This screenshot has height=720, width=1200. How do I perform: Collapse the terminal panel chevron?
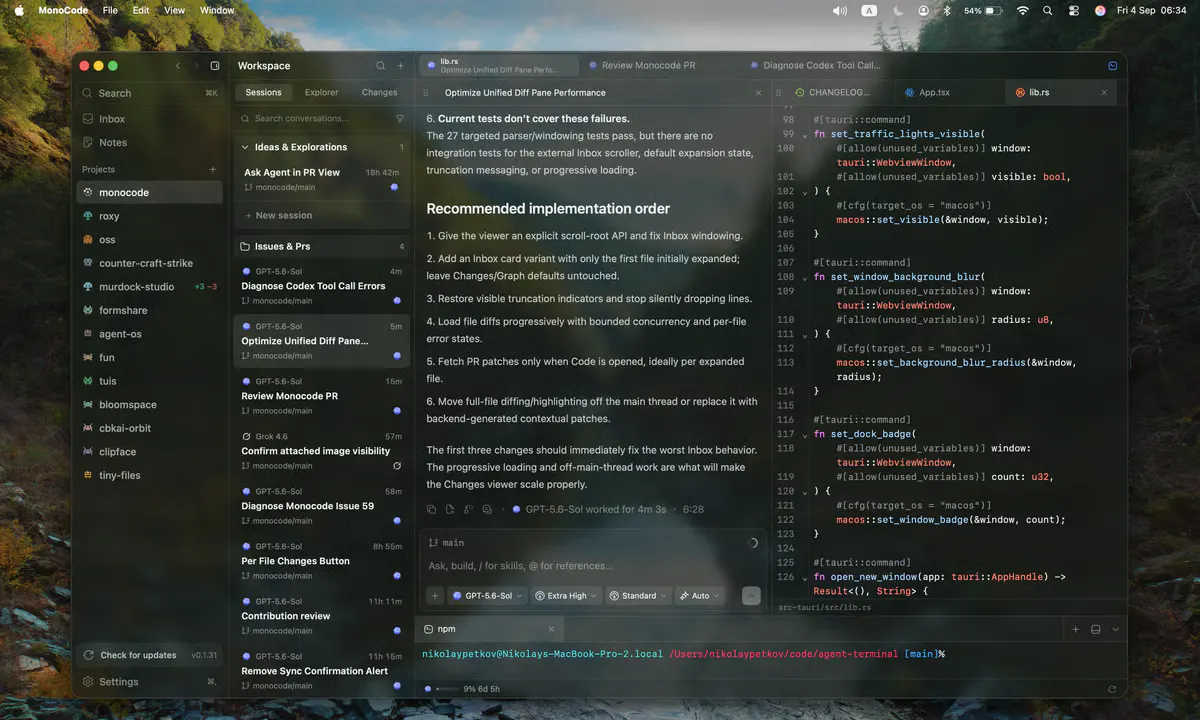click(1116, 629)
